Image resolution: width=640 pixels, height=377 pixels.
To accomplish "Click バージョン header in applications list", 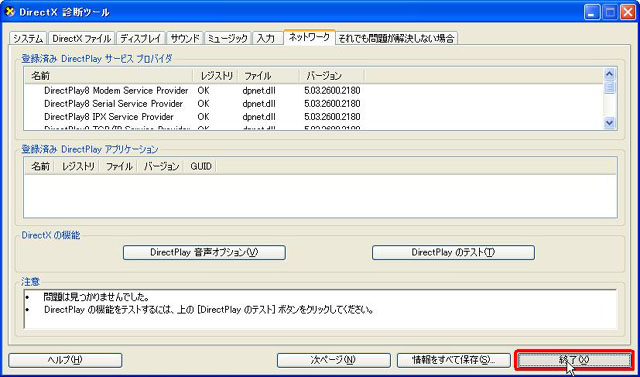I will [x=161, y=166].
